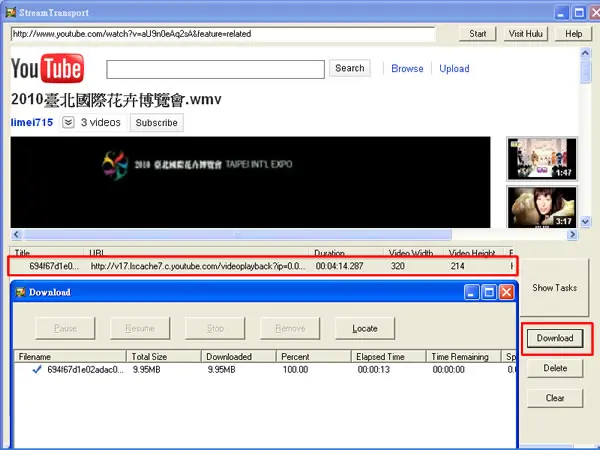Click the completed checkmark icon in download row

click(x=37, y=370)
